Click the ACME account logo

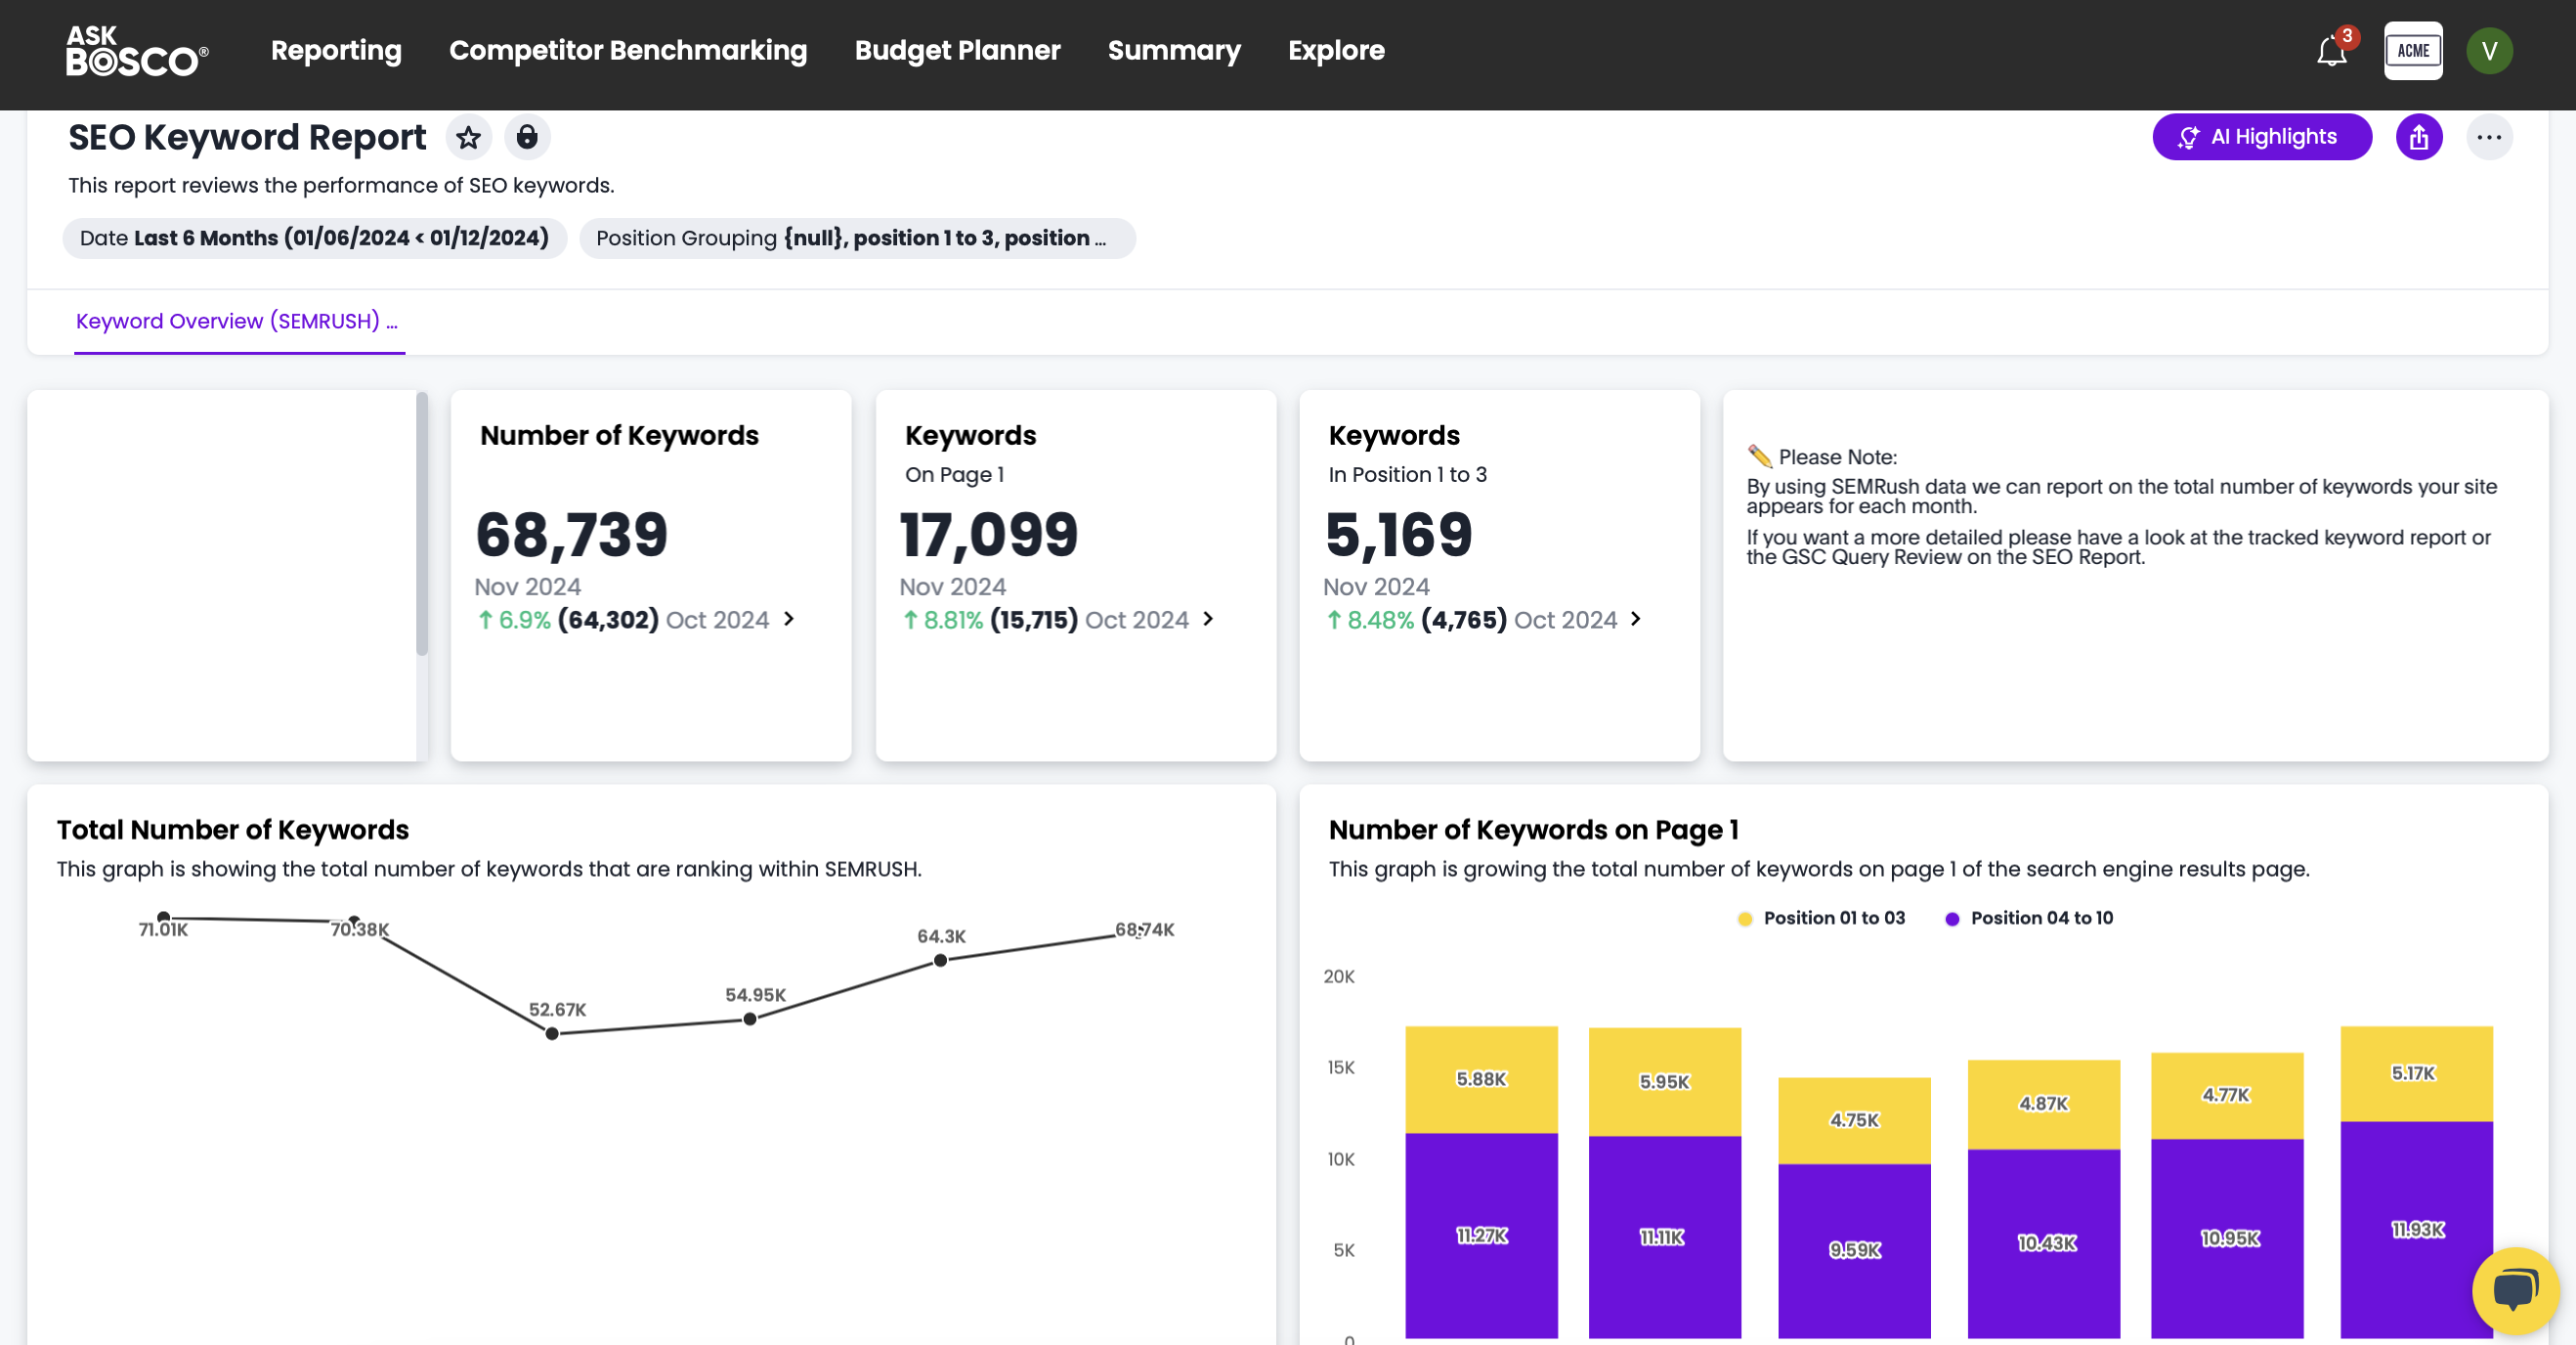point(2412,51)
